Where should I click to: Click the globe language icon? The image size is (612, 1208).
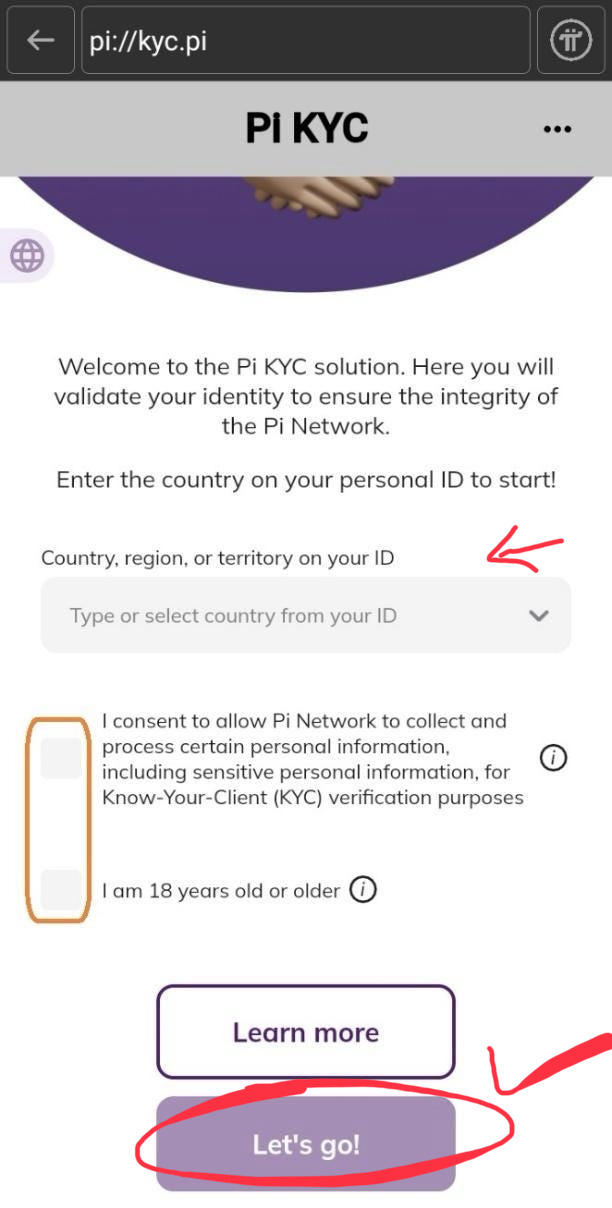[x=27, y=256]
